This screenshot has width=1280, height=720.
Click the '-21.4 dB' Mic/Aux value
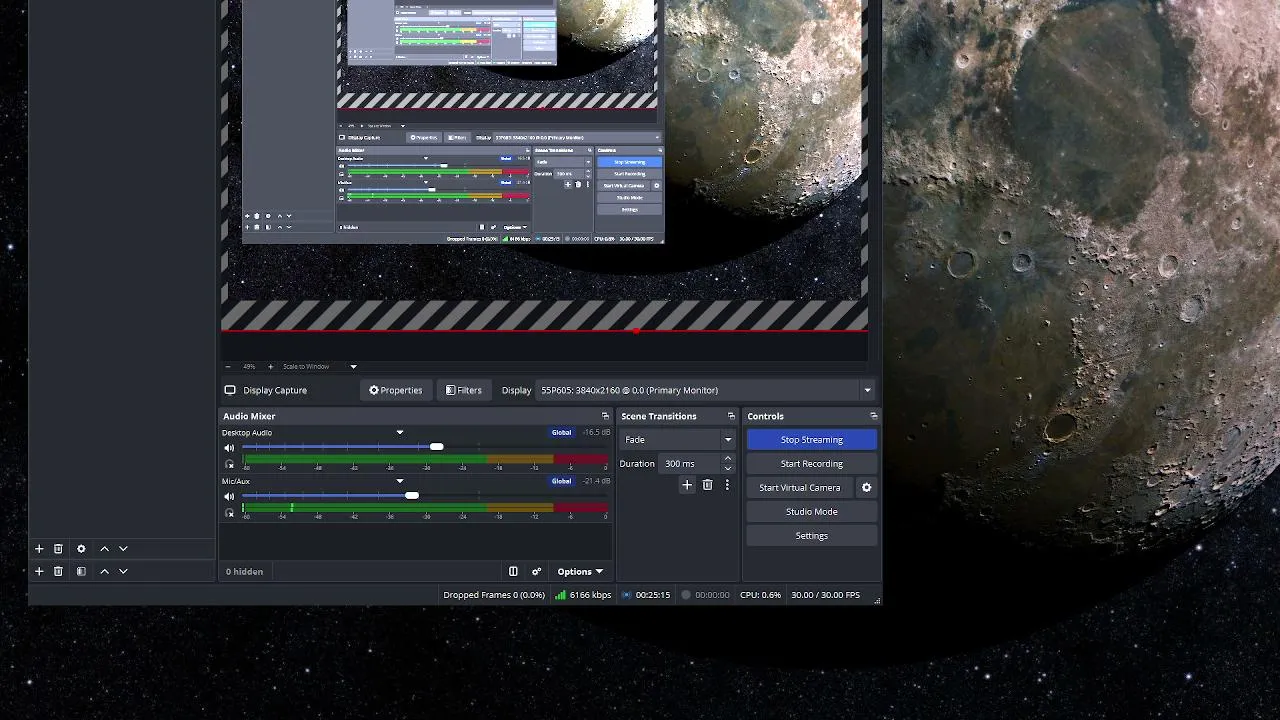click(x=596, y=481)
